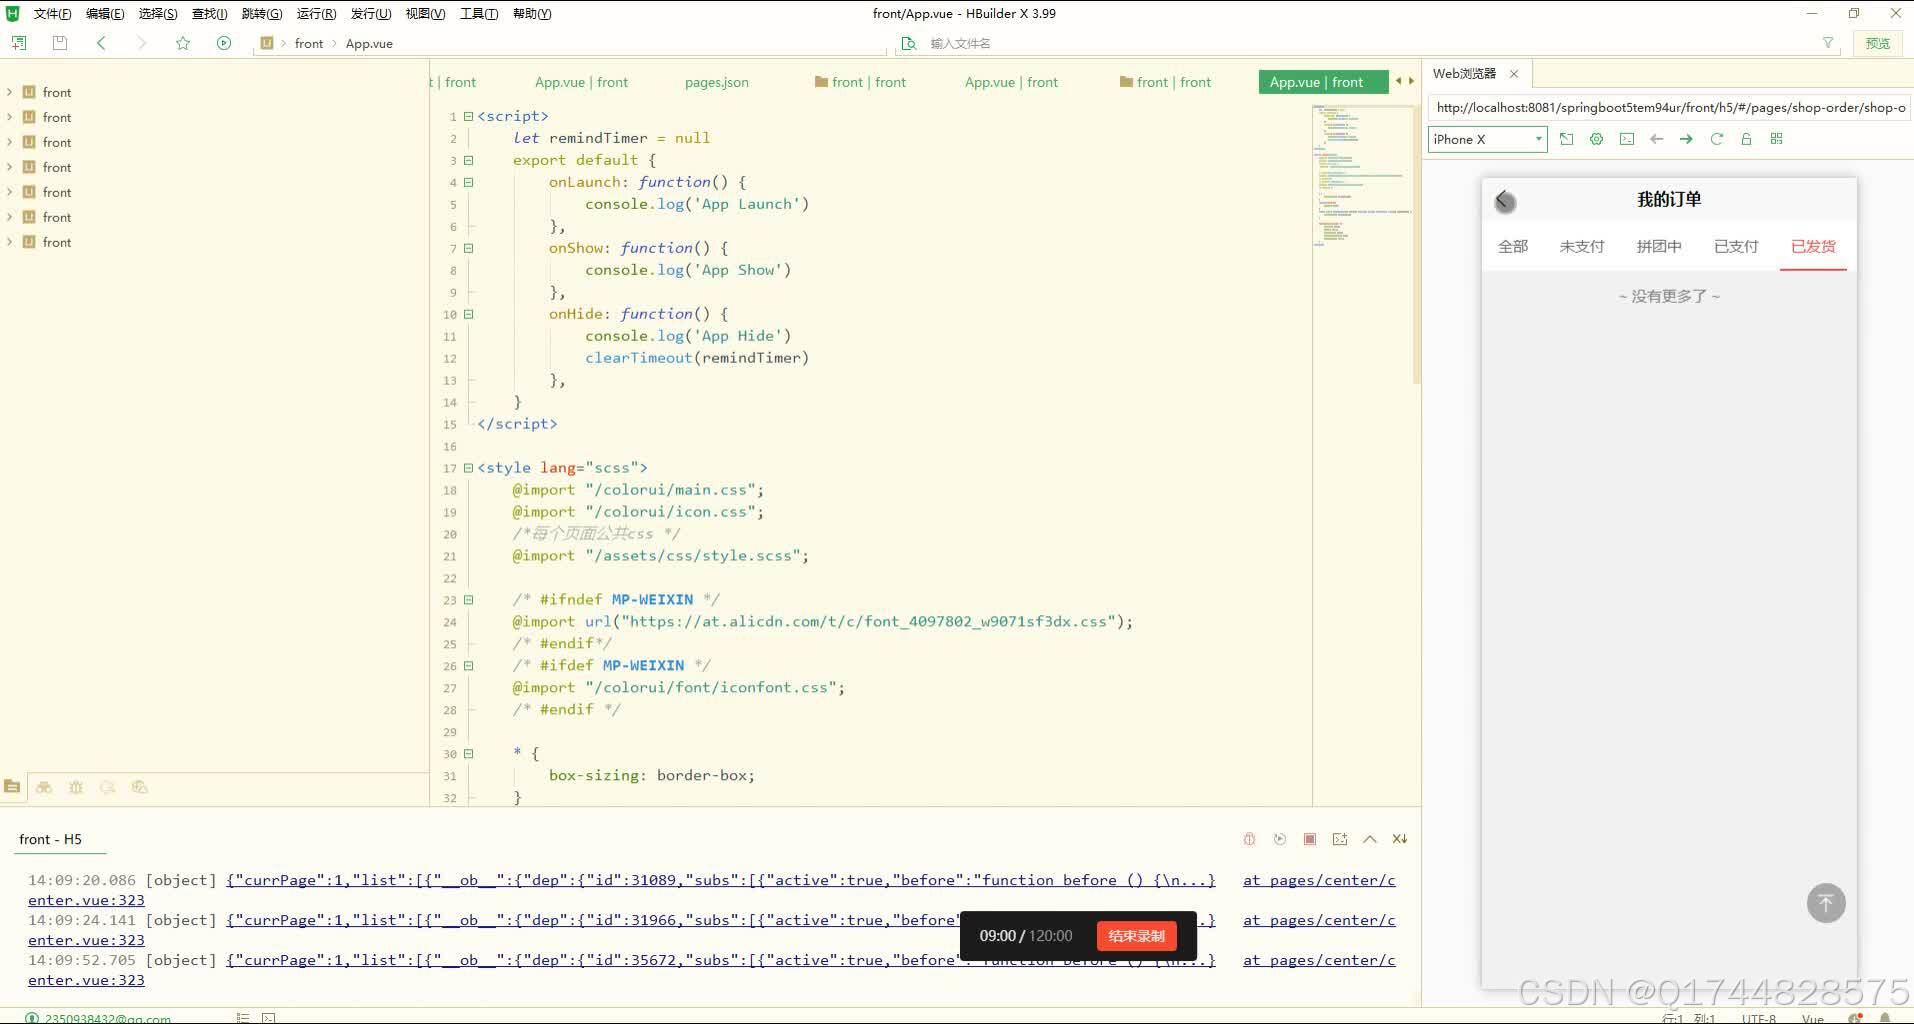Select the 已支付 order tab
The image size is (1914, 1024).
[1735, 246]
